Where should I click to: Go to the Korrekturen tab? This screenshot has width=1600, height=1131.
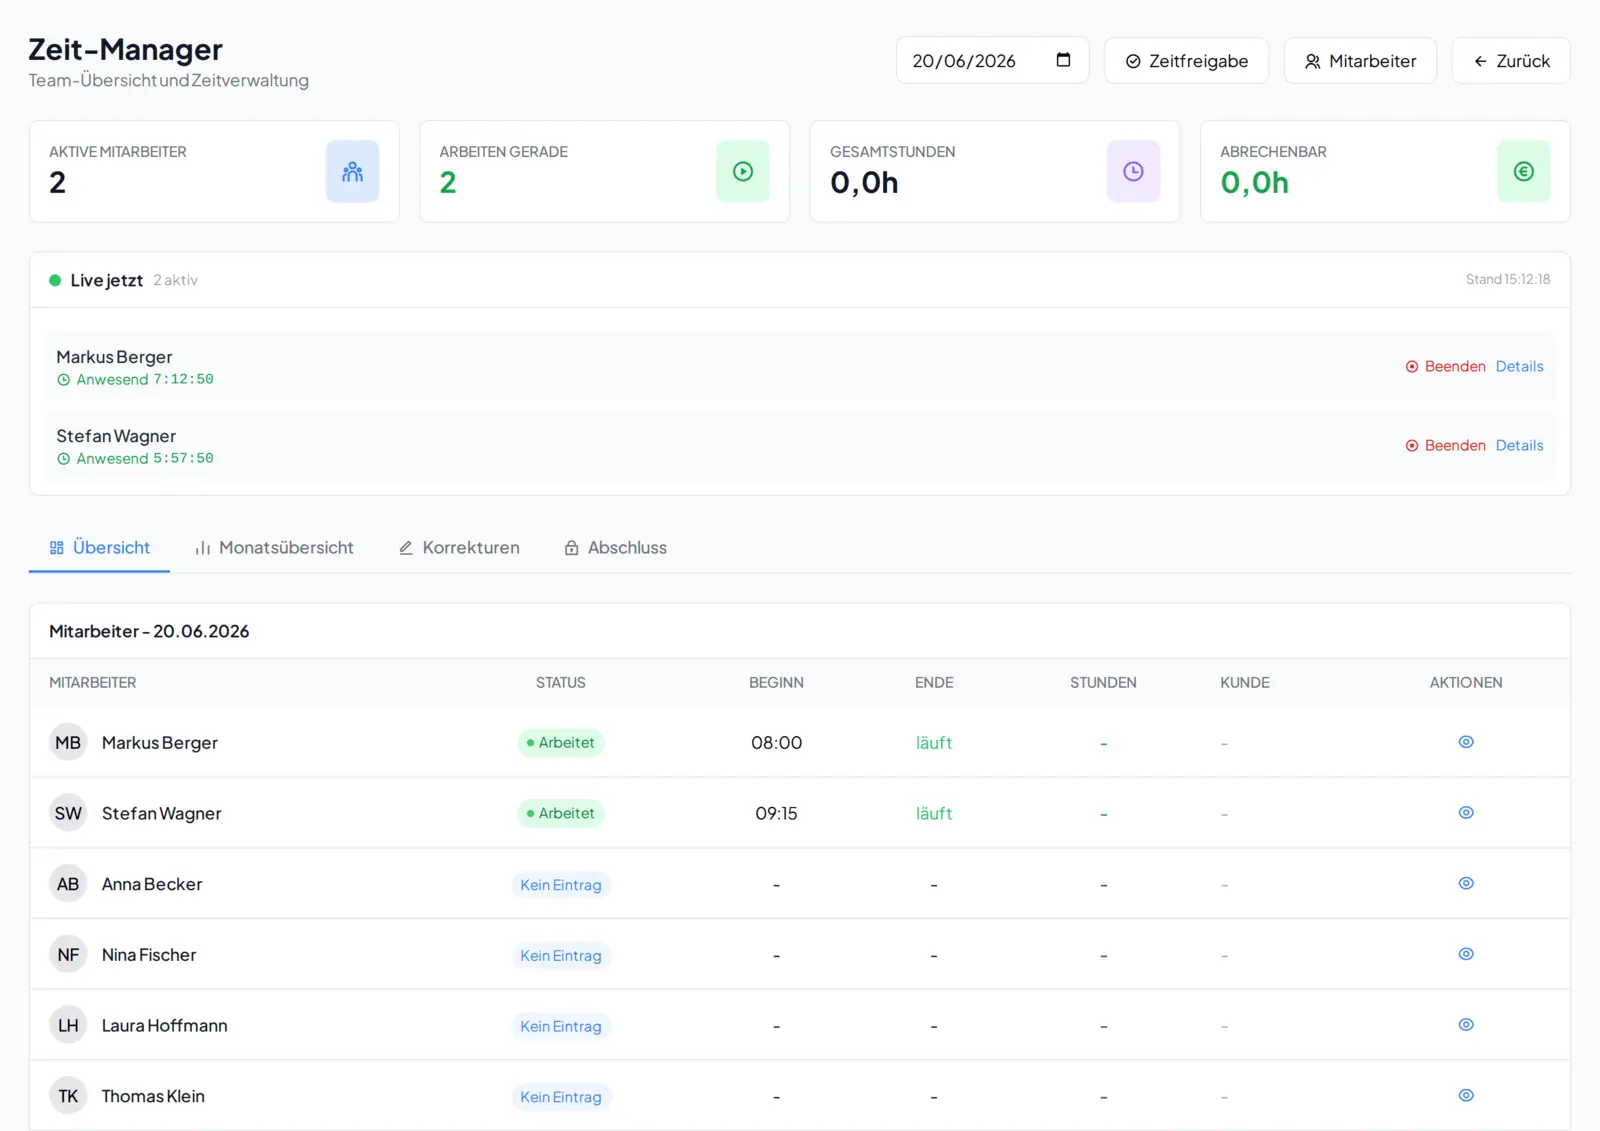click(459, 548)
